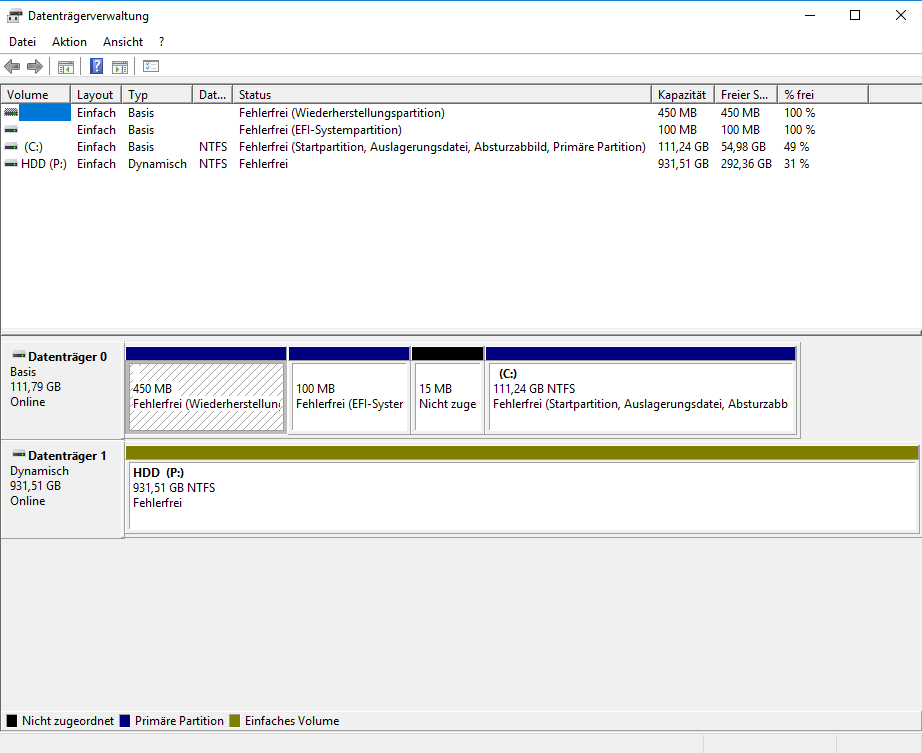Open the Datei menu

(x=22, y=42)
